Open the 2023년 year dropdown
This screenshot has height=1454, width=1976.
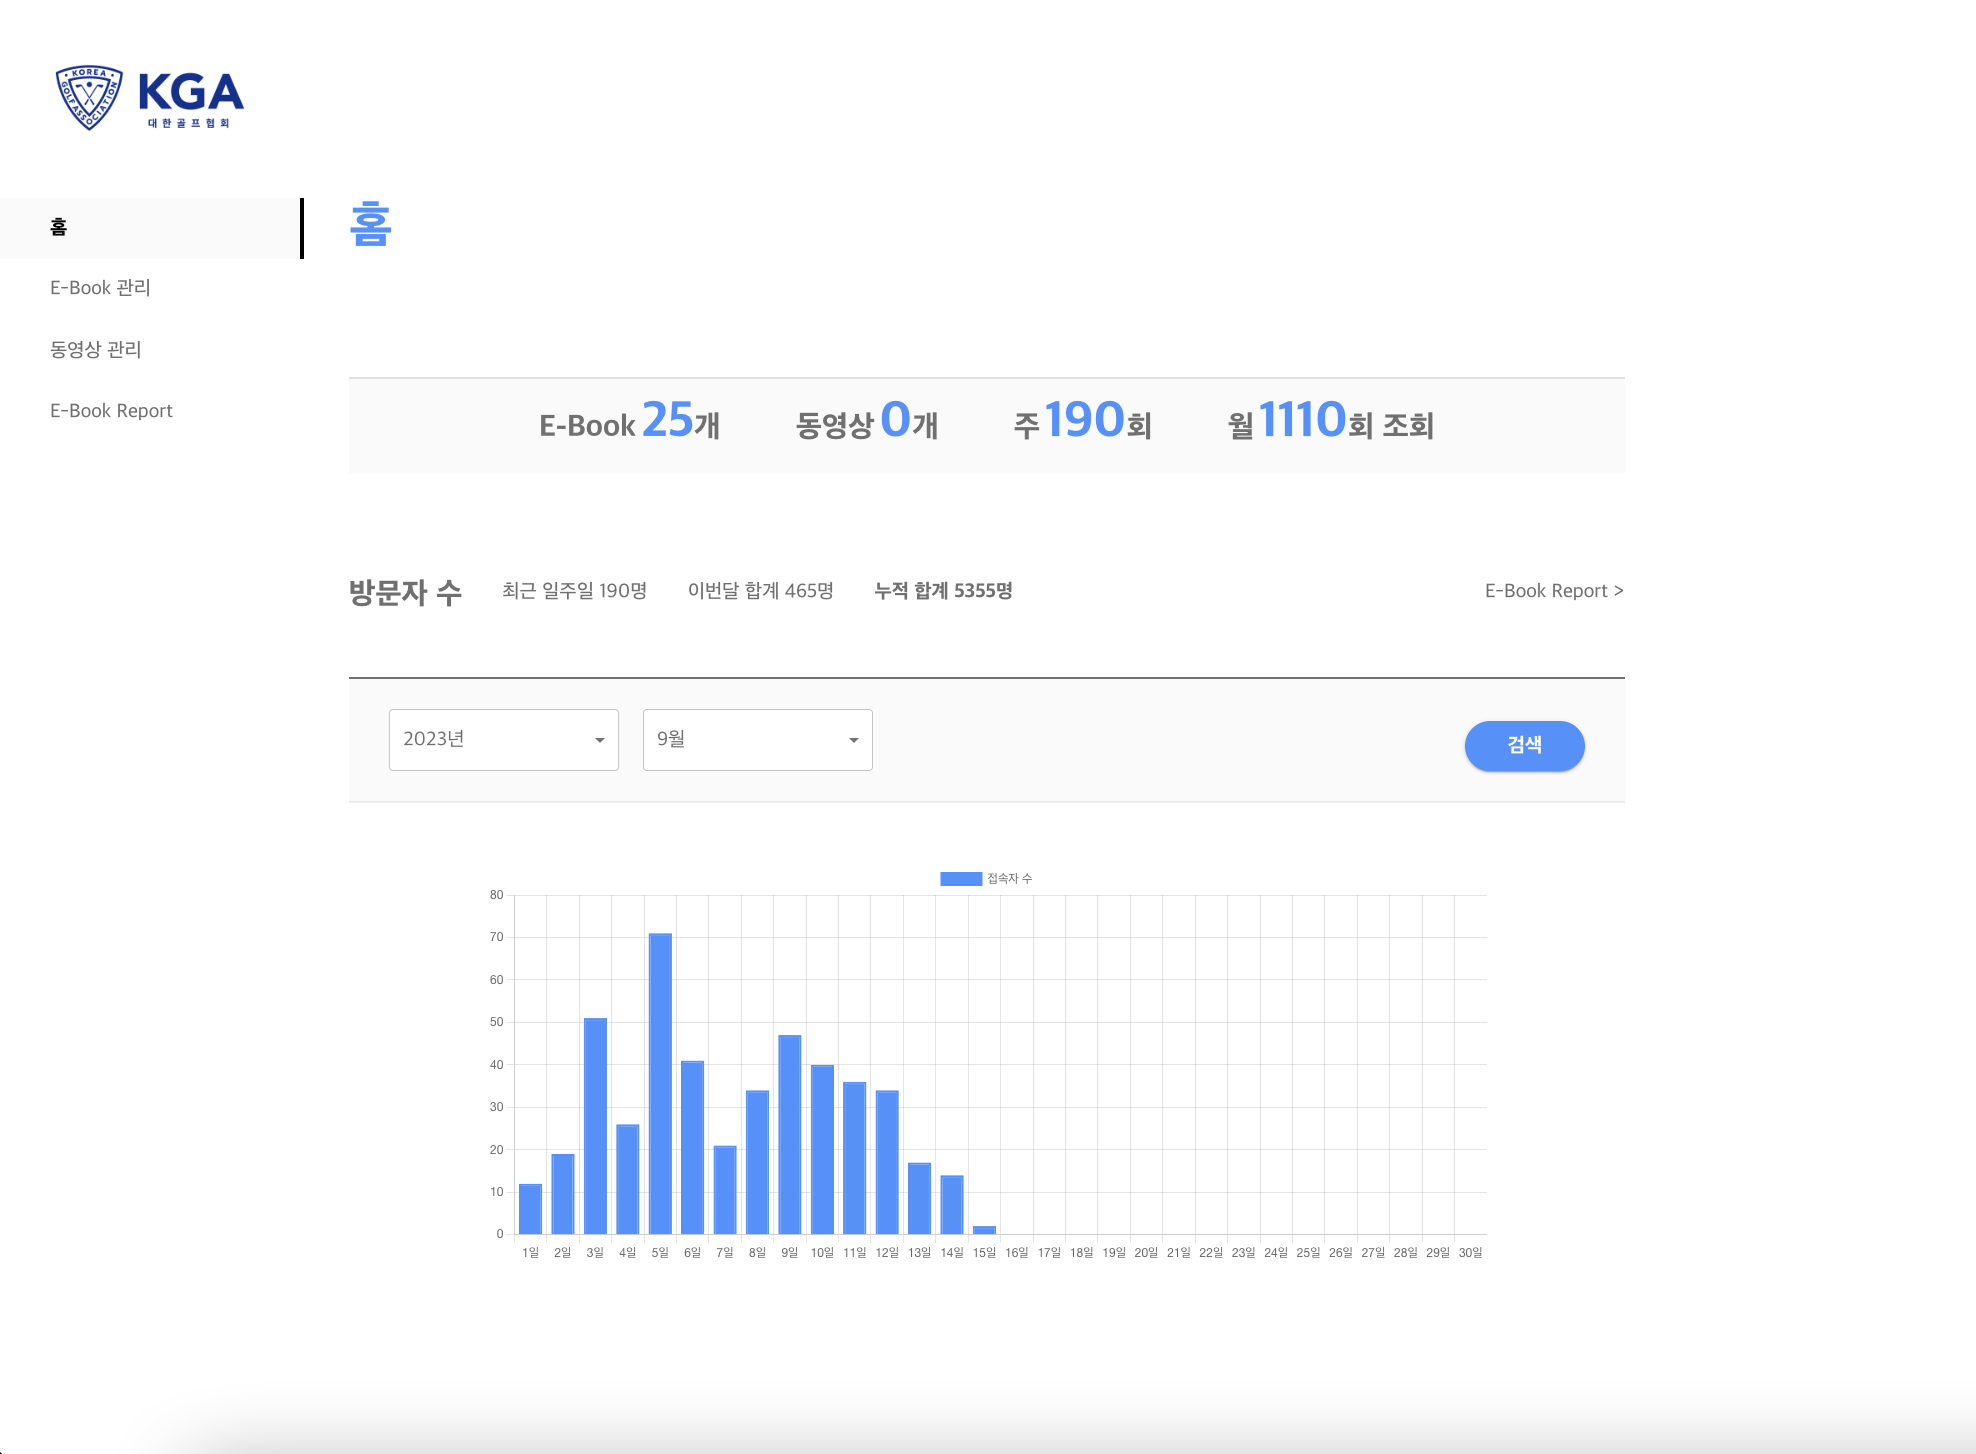[x=503, y=740]
